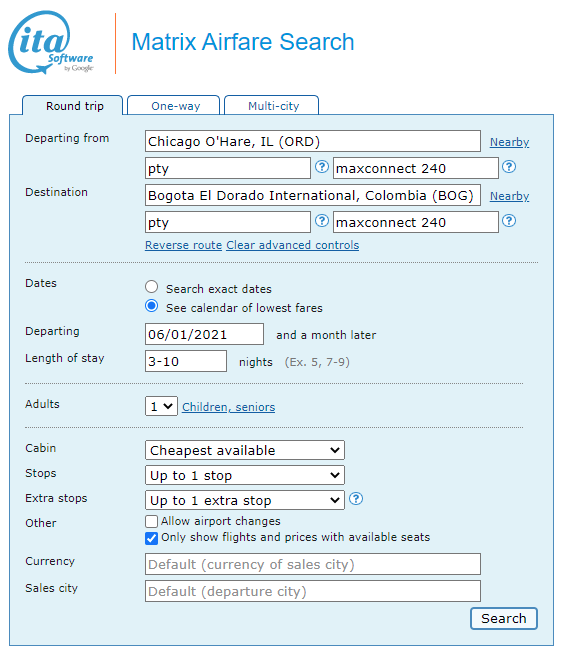569x666 pixels.
Task: Click the Reverse route link
Action: [x=183, y=245]
